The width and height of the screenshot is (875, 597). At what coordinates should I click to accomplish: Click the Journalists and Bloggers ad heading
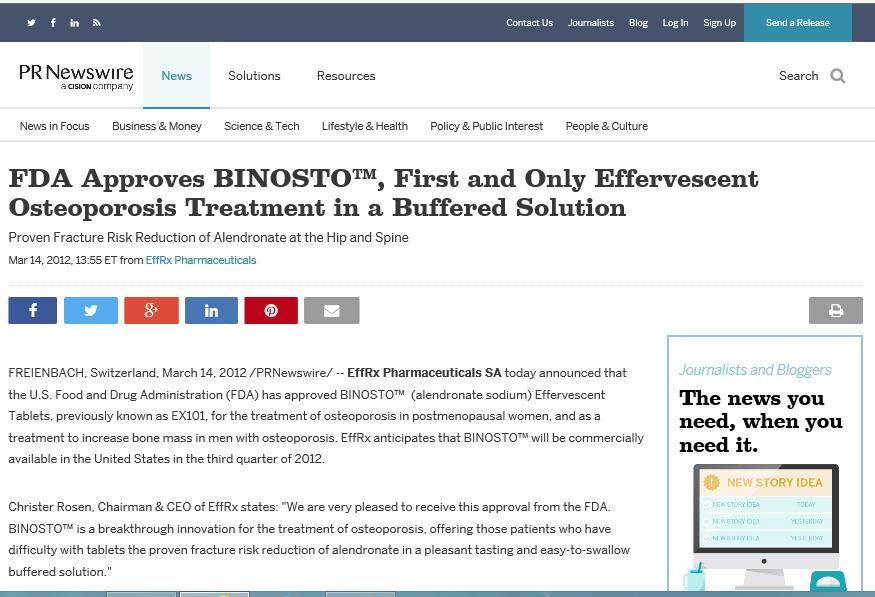point(755,370)
